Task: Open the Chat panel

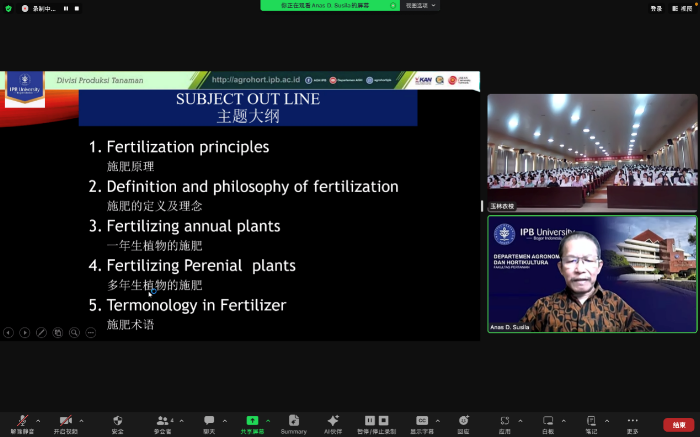Action: click(x=209, y=422)
